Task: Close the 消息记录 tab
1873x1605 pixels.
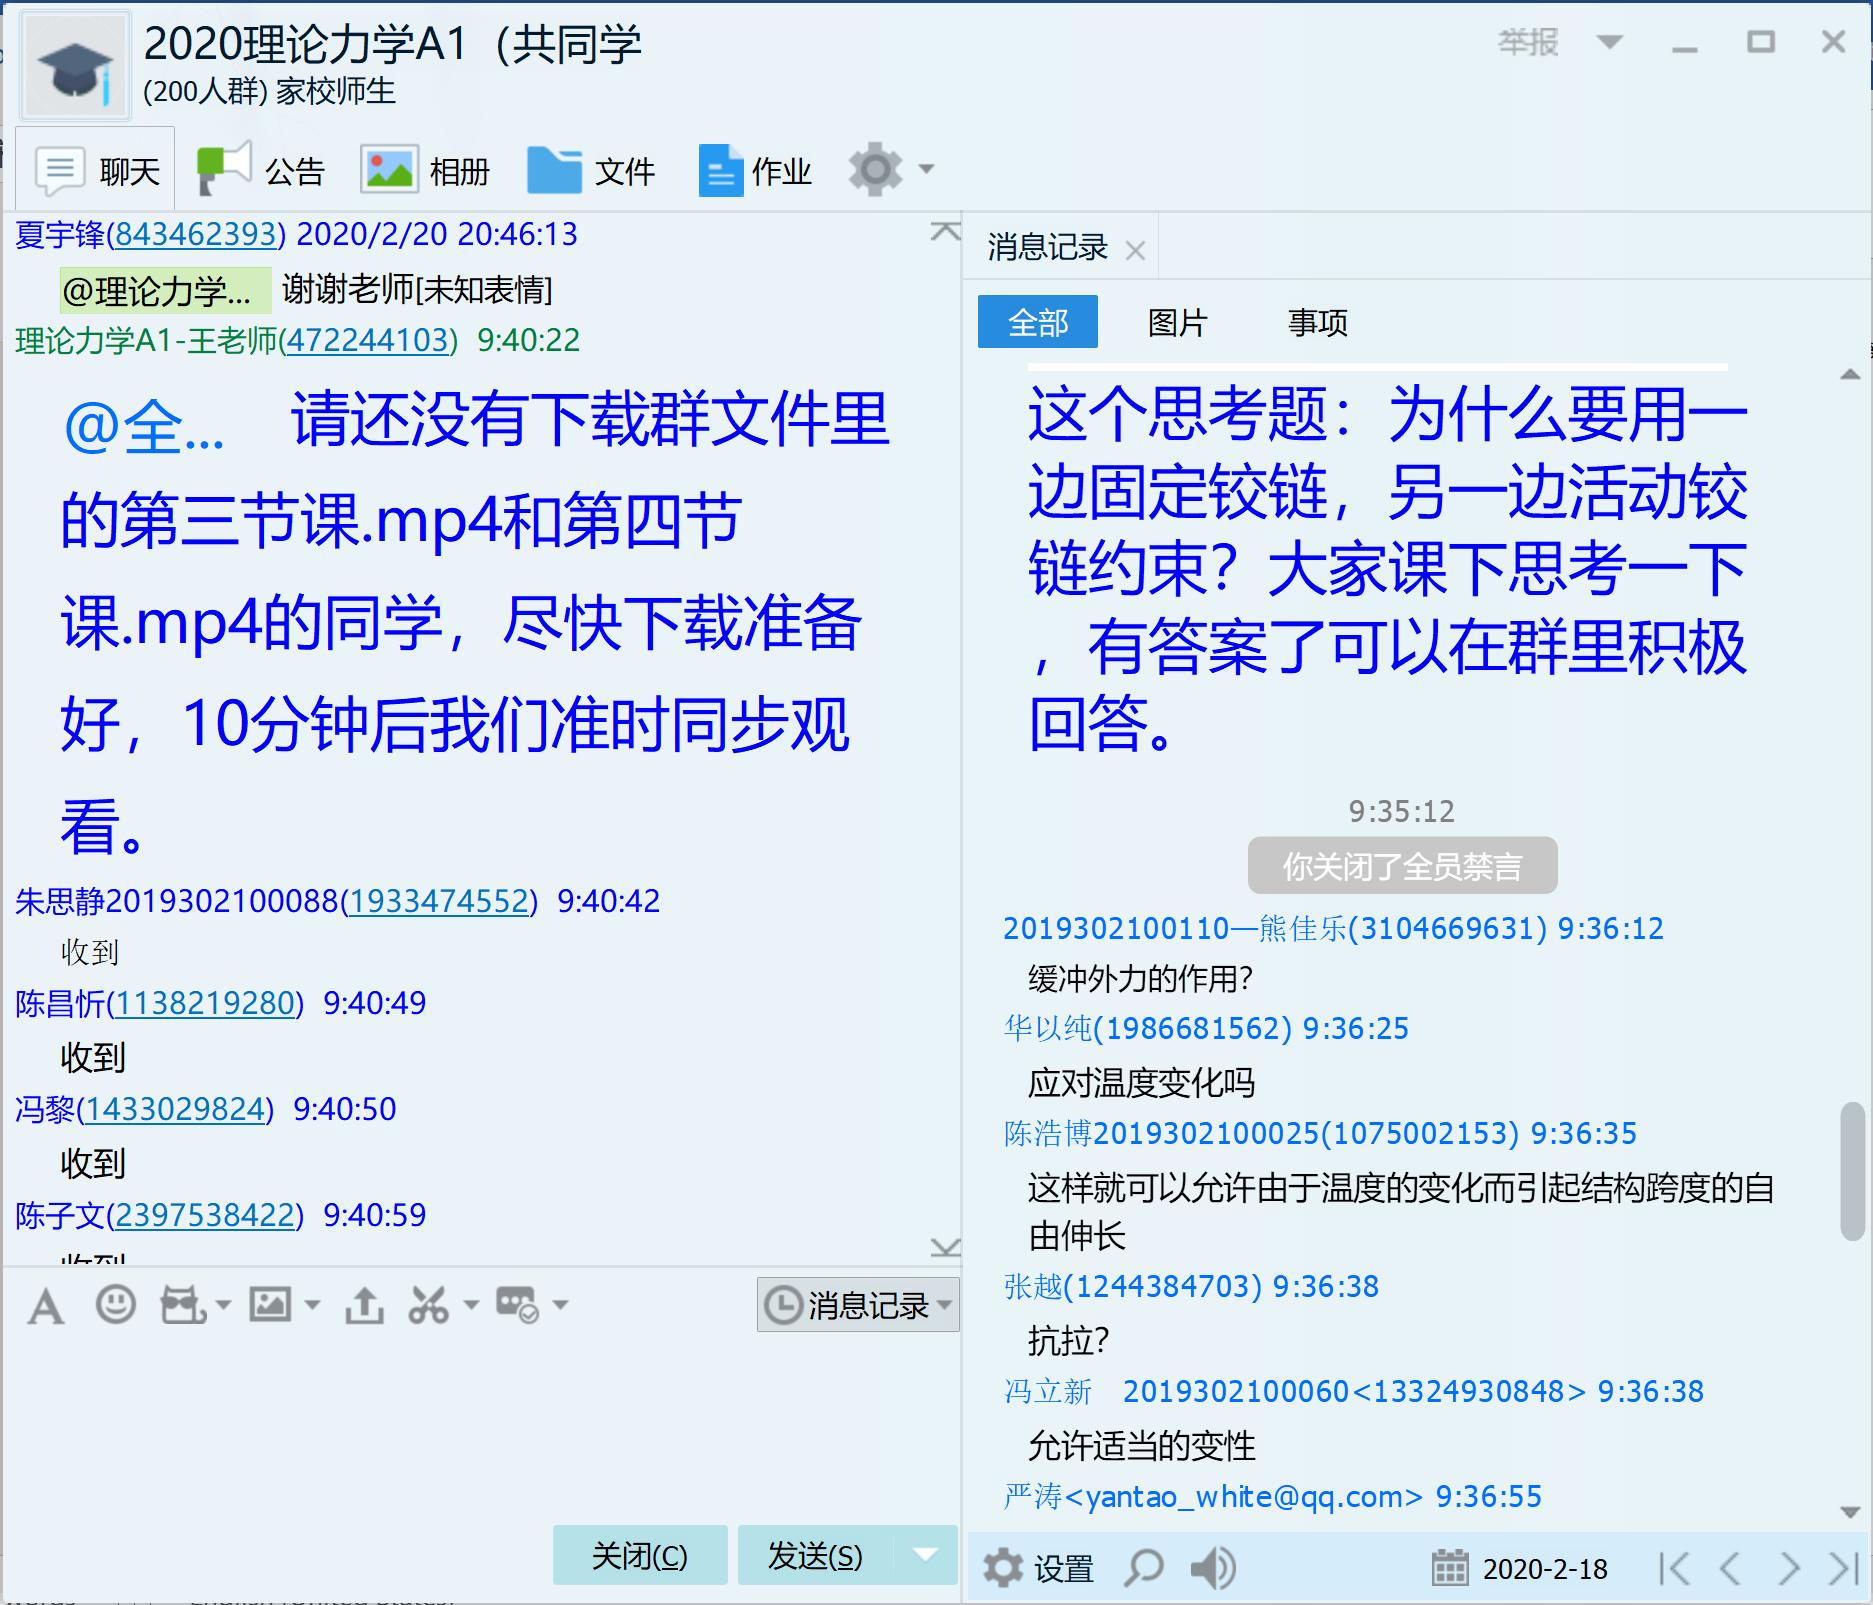Action: point(1135,250)
